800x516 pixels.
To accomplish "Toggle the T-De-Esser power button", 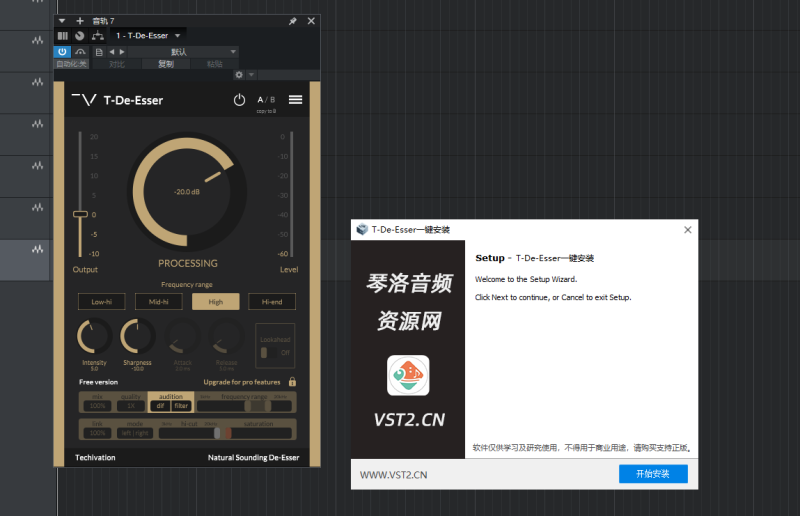I will point(239,100).
